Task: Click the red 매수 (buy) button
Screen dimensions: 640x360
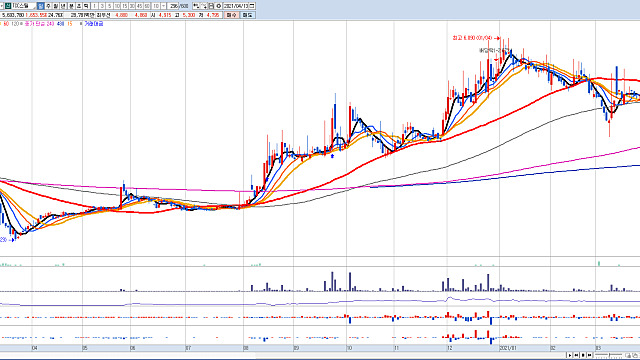Action: tap(231, 15)
